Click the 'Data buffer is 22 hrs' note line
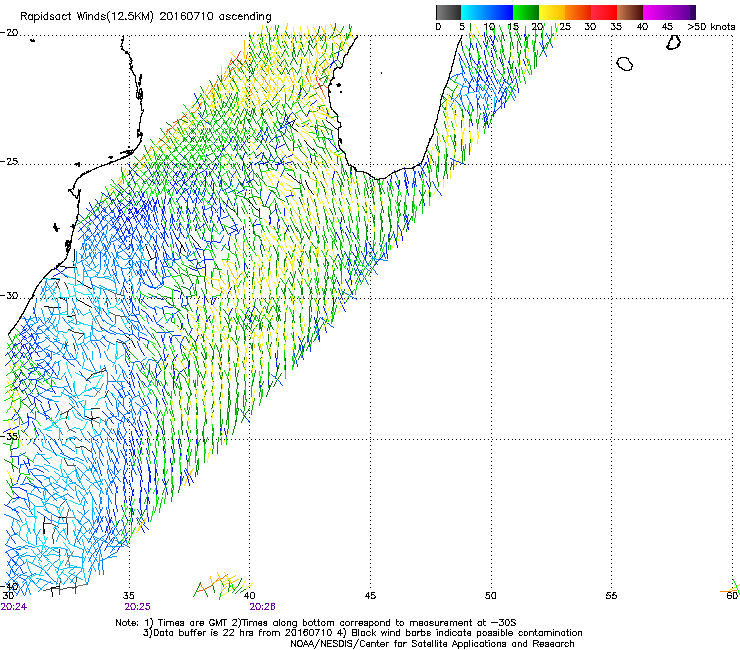This screenshot has height=650, width=740. (363, 633)
